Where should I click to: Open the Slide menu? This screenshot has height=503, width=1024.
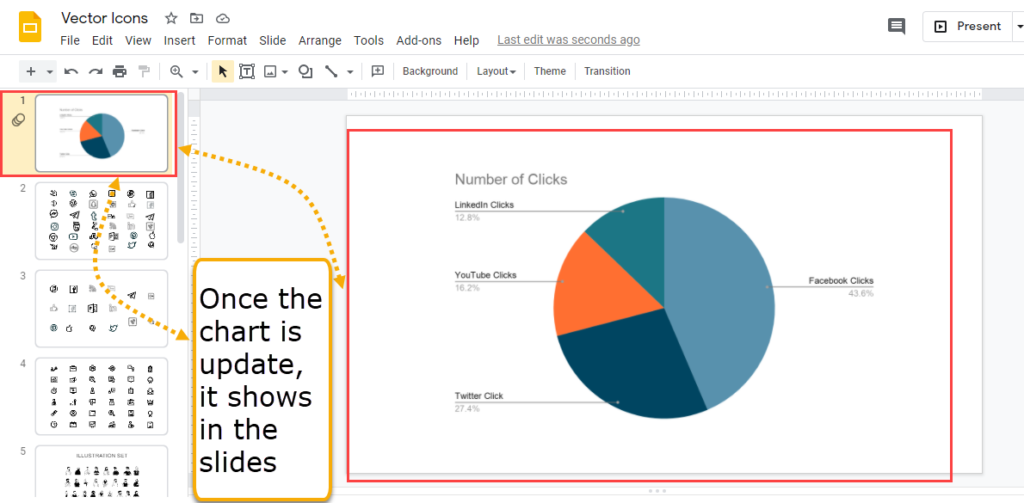(273, 41)
